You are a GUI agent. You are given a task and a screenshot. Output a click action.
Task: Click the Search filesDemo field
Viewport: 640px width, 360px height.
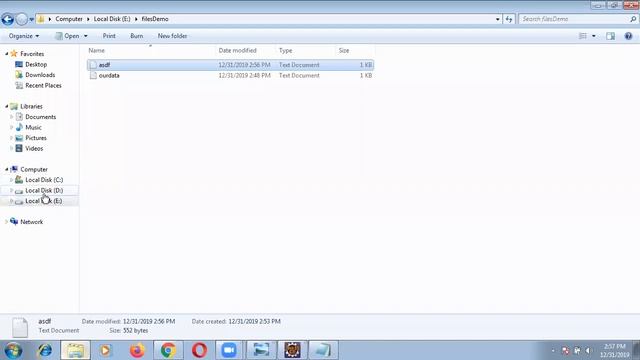pos(574,19)
